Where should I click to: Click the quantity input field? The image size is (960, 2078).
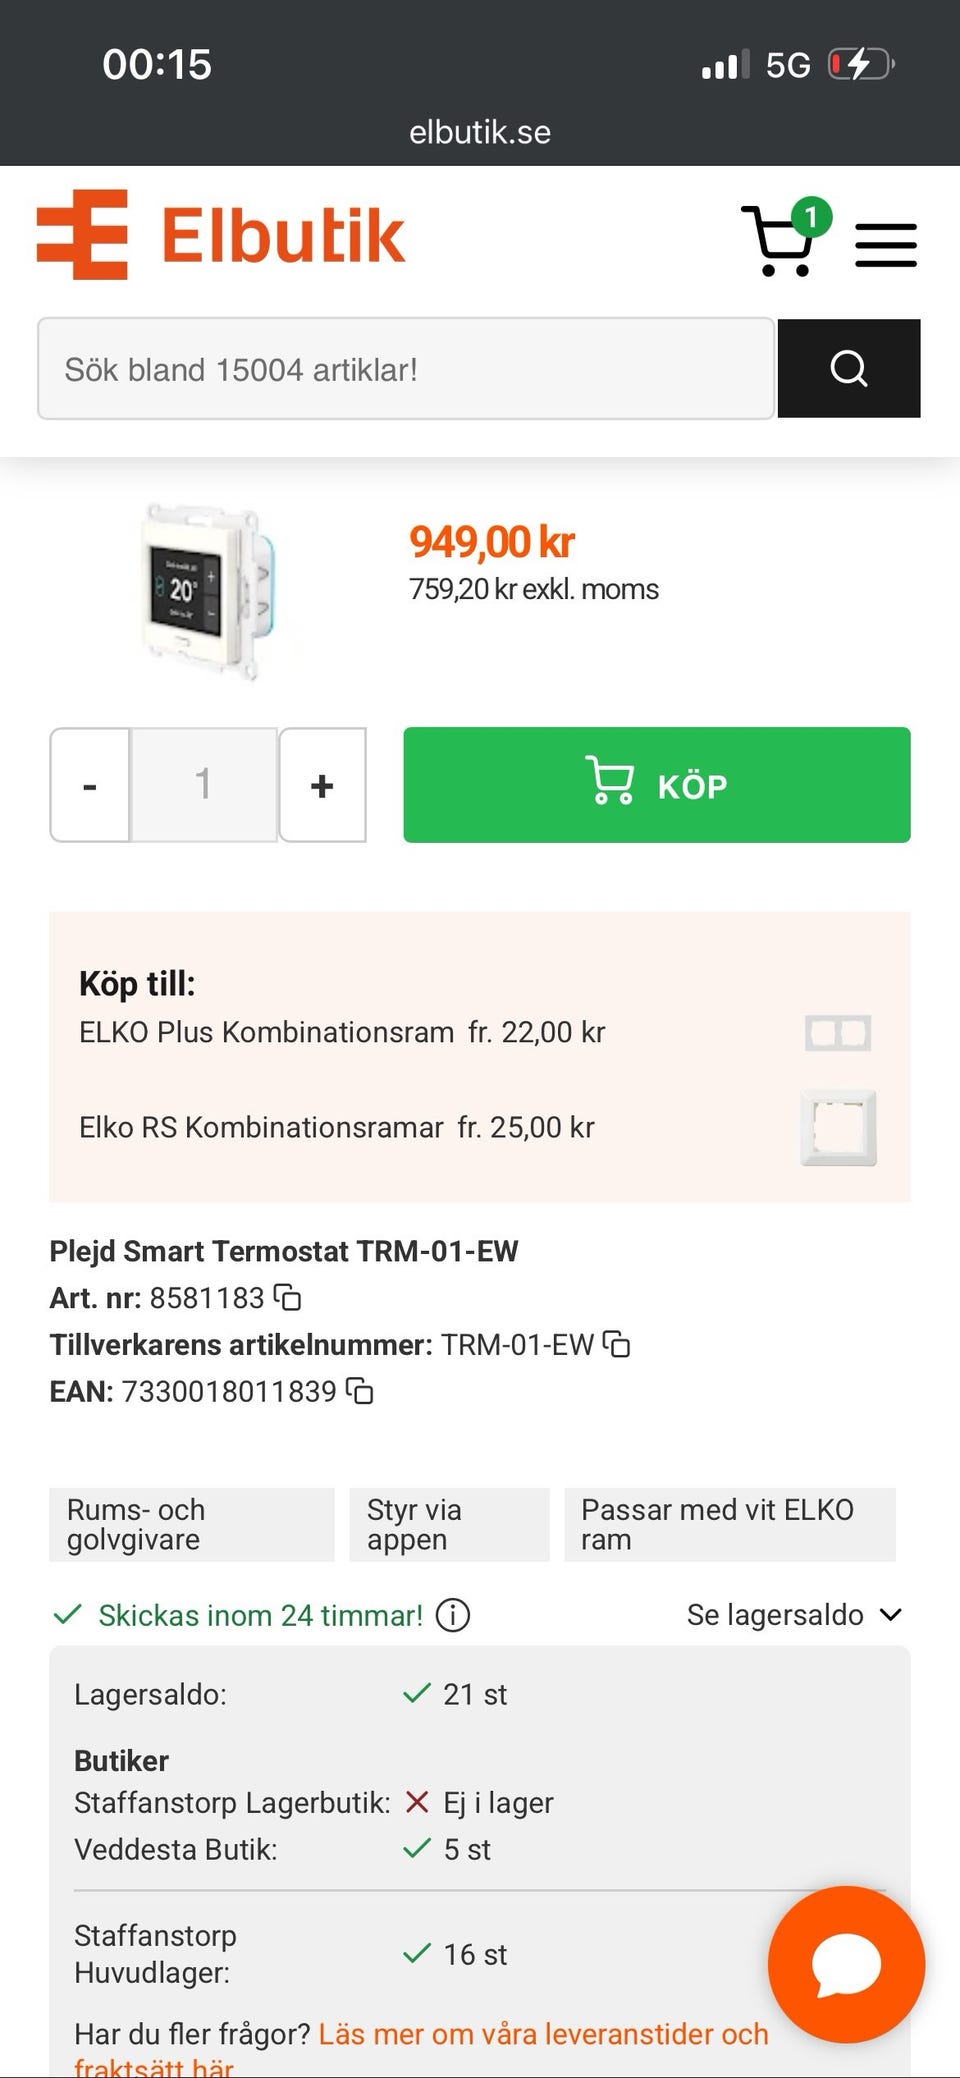204,786
